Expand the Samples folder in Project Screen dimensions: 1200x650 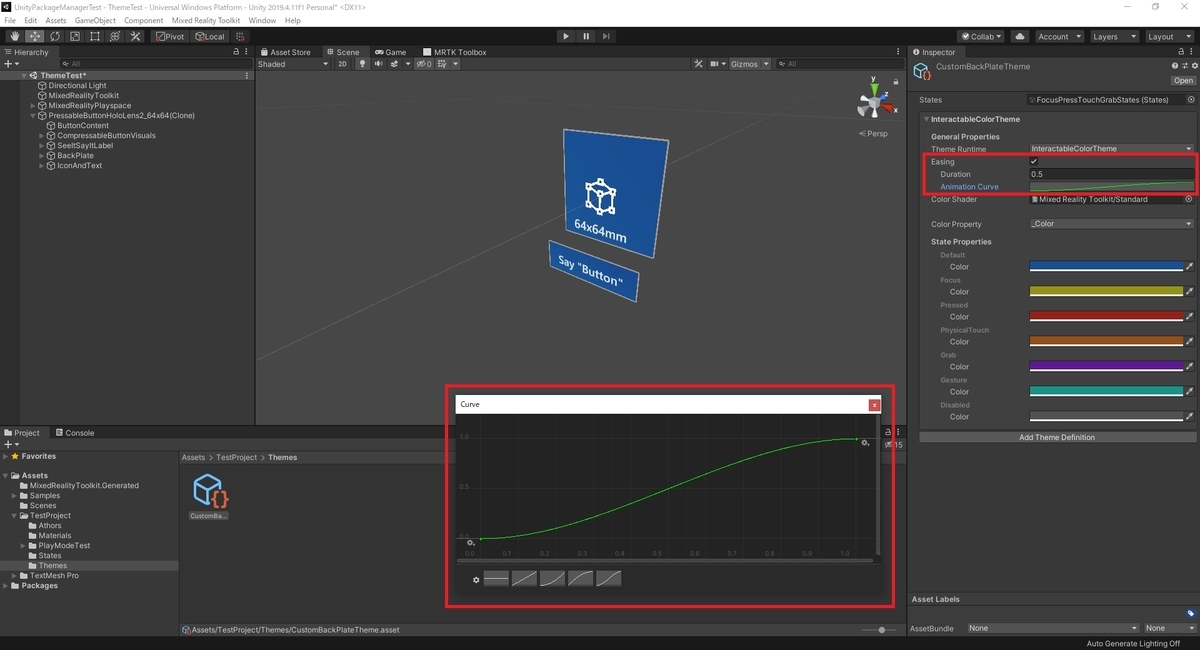coord(15,496)
